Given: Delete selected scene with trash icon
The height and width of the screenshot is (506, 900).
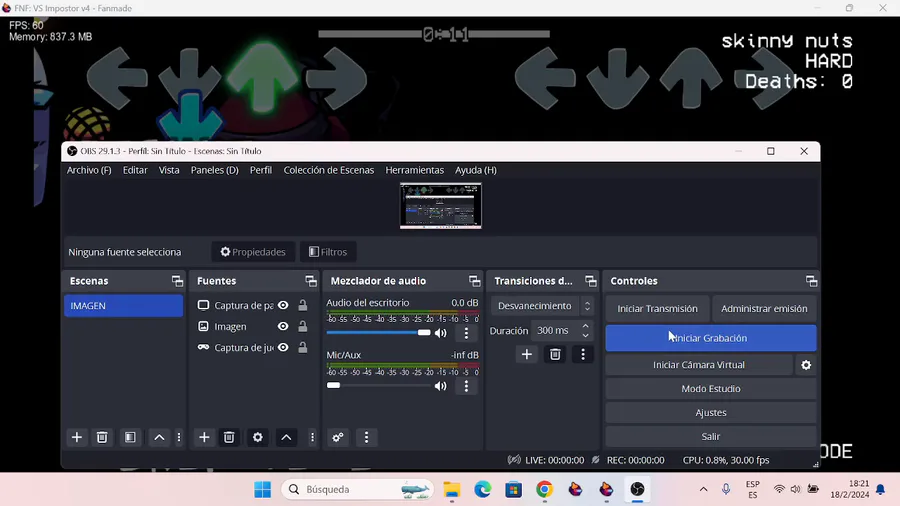Looking at the screenshot, I should pyautogui.click(x=102, y=437).
